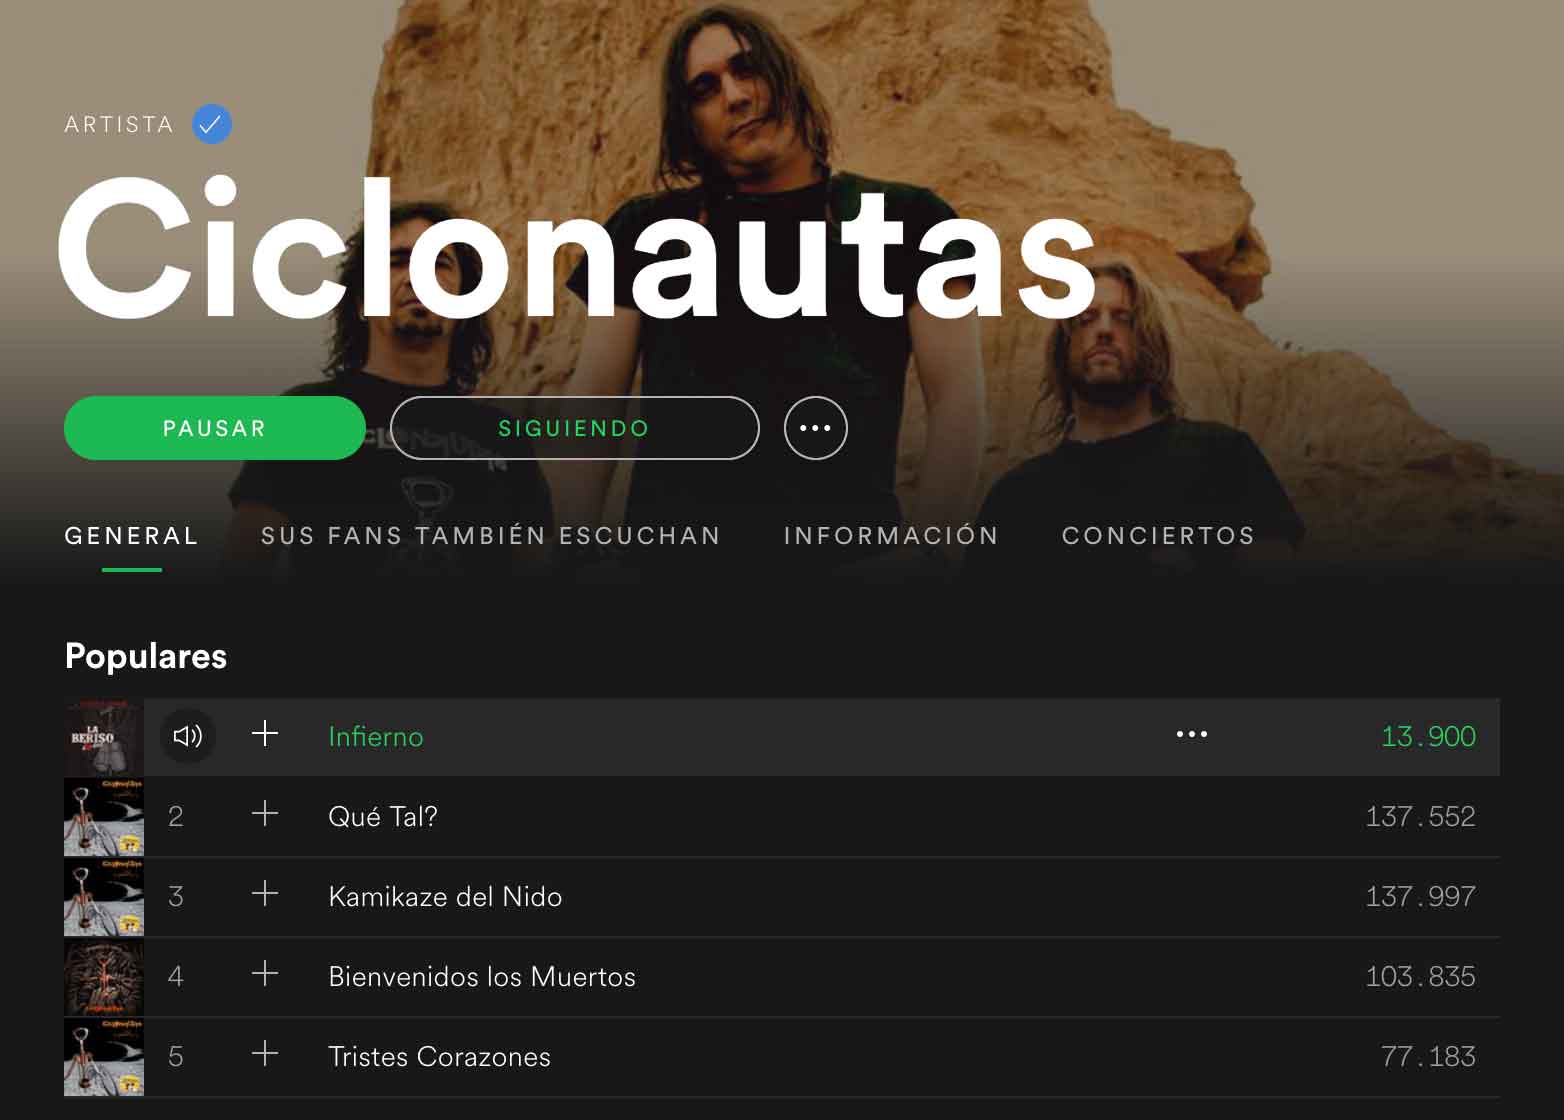The image size is (1564, 1120).
Task: Pause playback with the Pausar button
Action: (215, 428)
